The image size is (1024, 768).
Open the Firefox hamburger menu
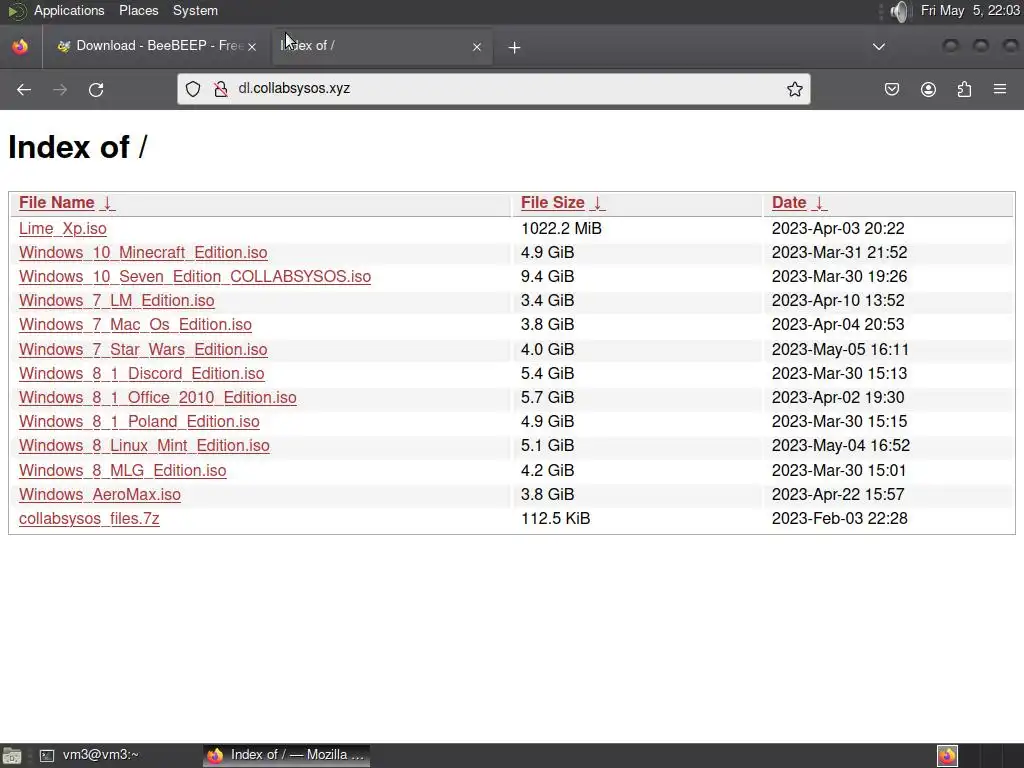click(1000, 89)
